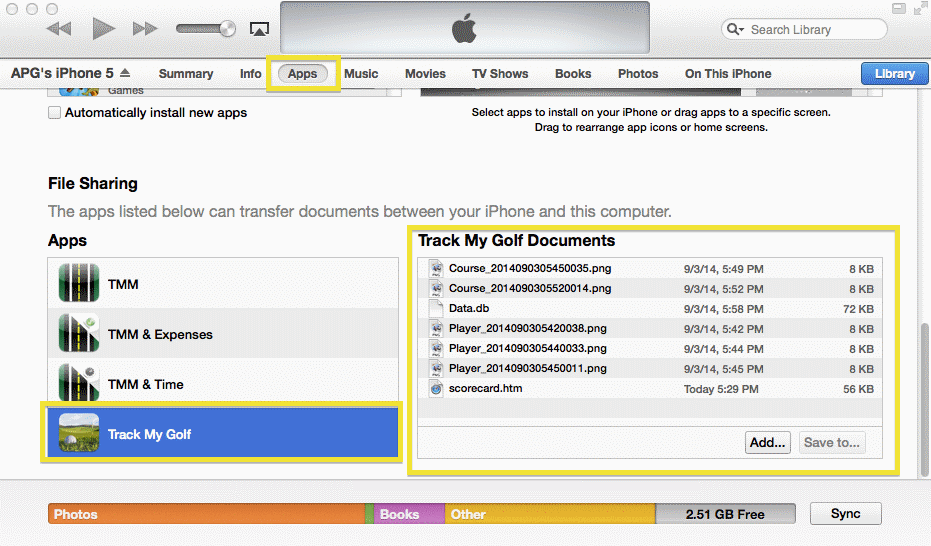Switch to the Music tab

click(x=361, y=74)
